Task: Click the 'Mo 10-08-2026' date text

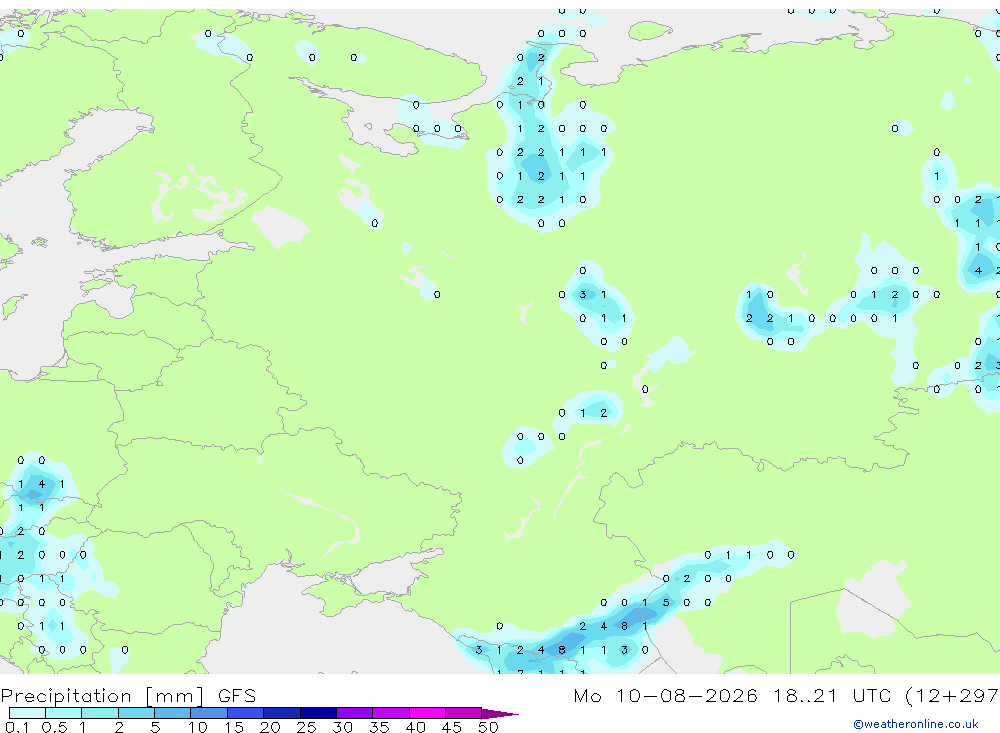Action: click(x=665, y=695)
